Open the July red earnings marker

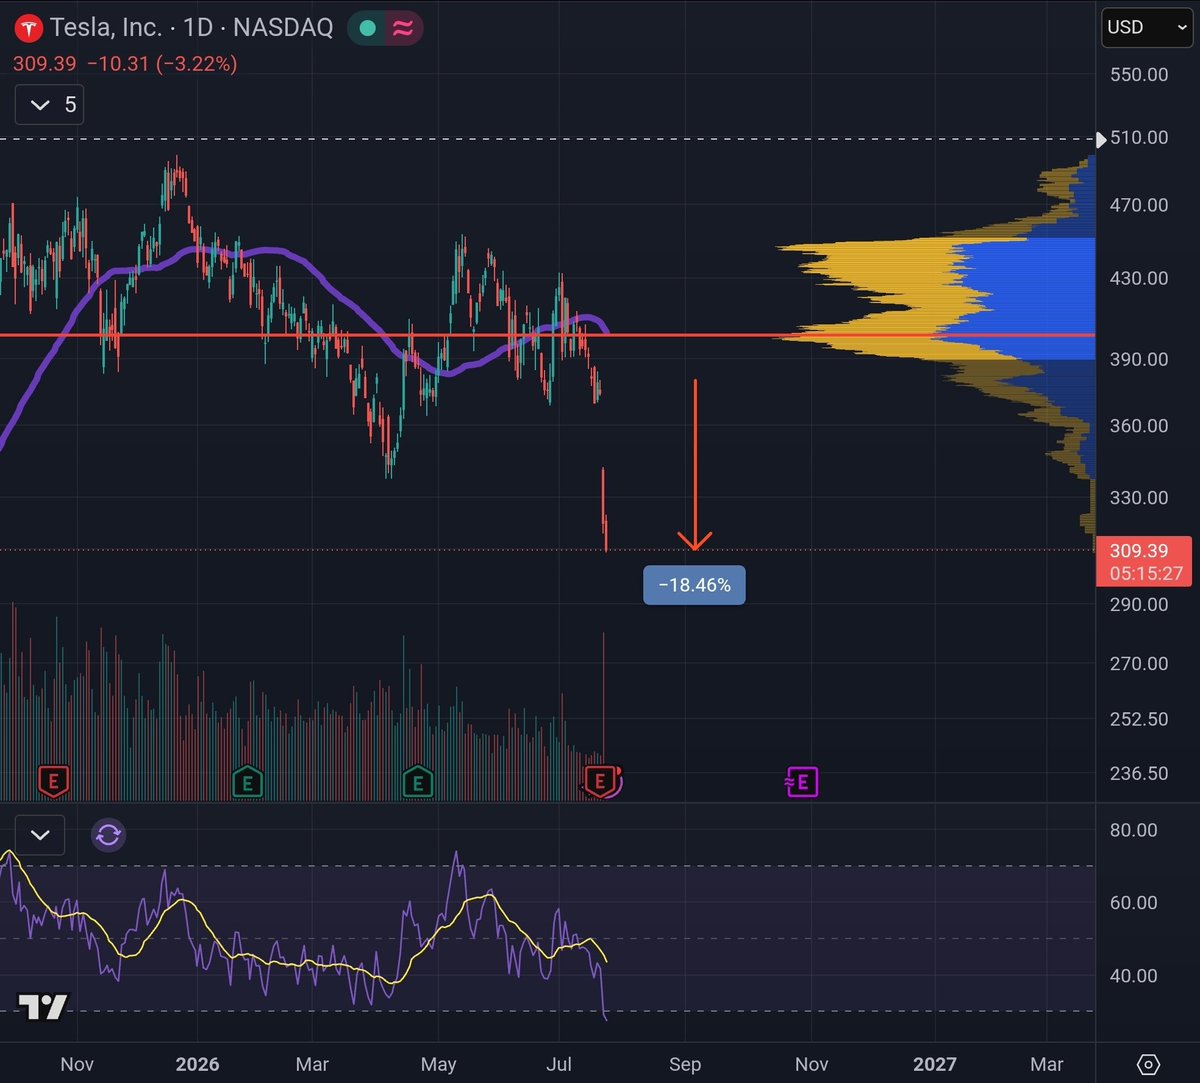[601, 780]
